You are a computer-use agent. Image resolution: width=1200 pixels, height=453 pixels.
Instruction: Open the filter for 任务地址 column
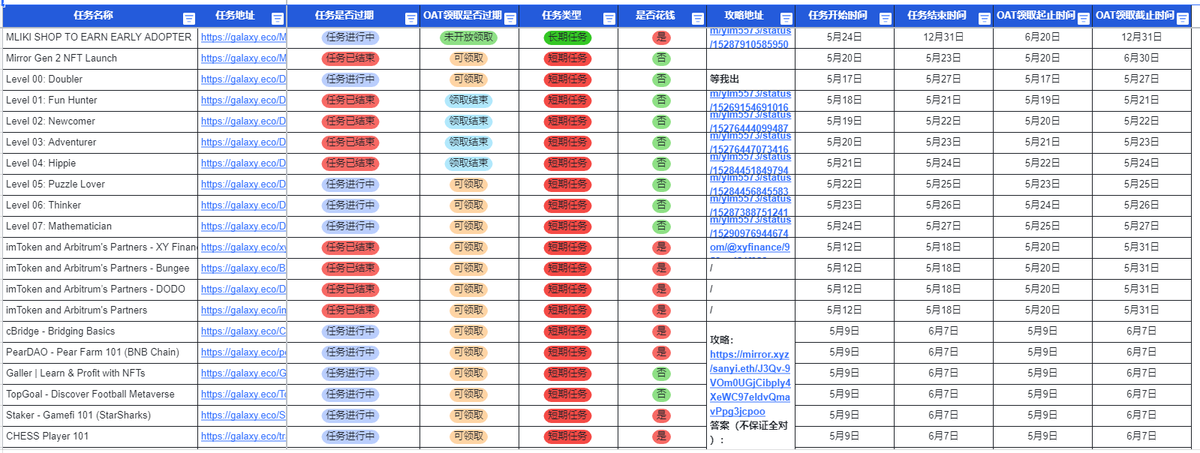point(277,18)
